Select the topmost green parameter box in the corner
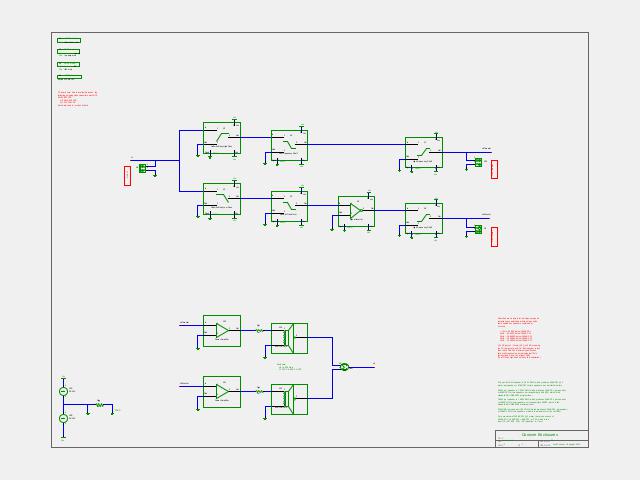Image resolution: width=640 pixels, height=480 pixels. [x=69, y=40]
